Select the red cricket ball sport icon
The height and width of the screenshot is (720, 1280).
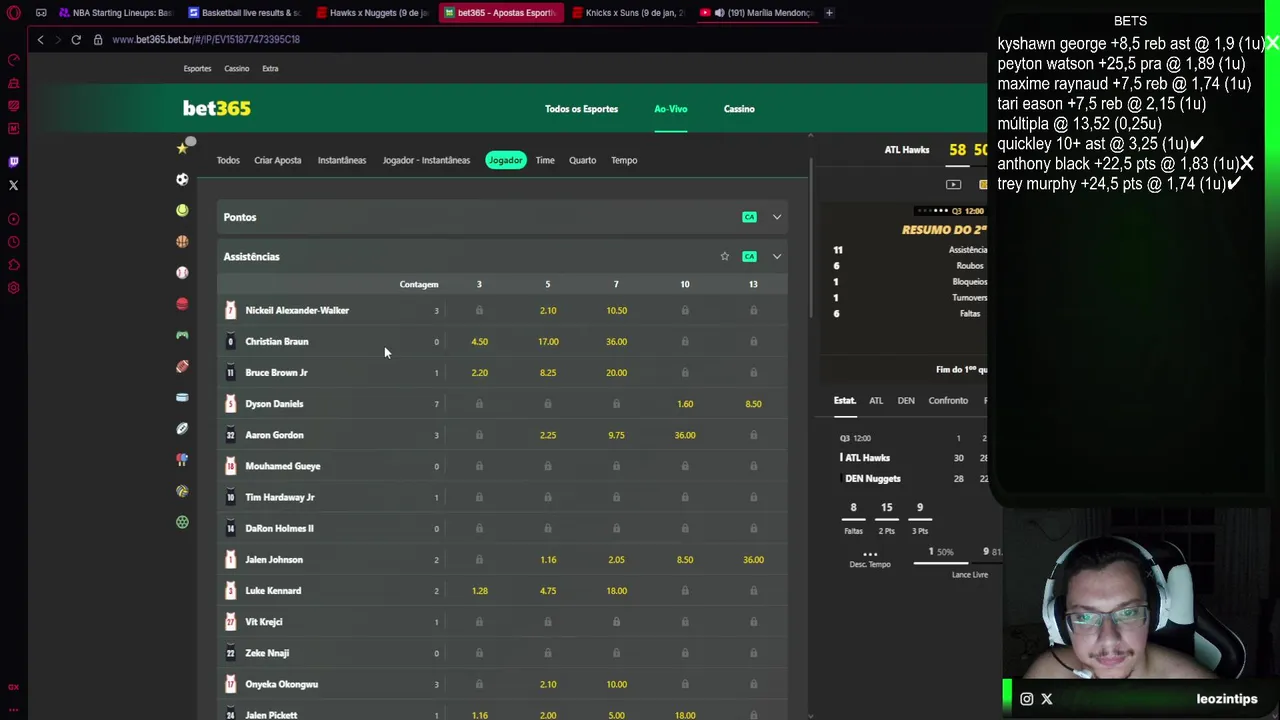click(x=182, y=303)
